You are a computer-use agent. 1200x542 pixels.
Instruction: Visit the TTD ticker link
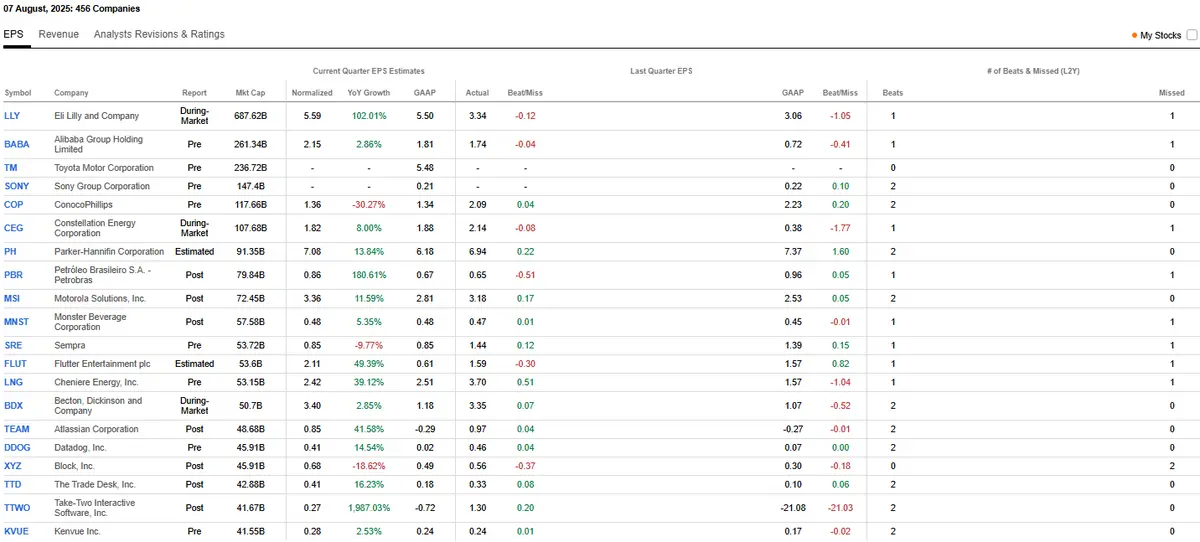13,484
